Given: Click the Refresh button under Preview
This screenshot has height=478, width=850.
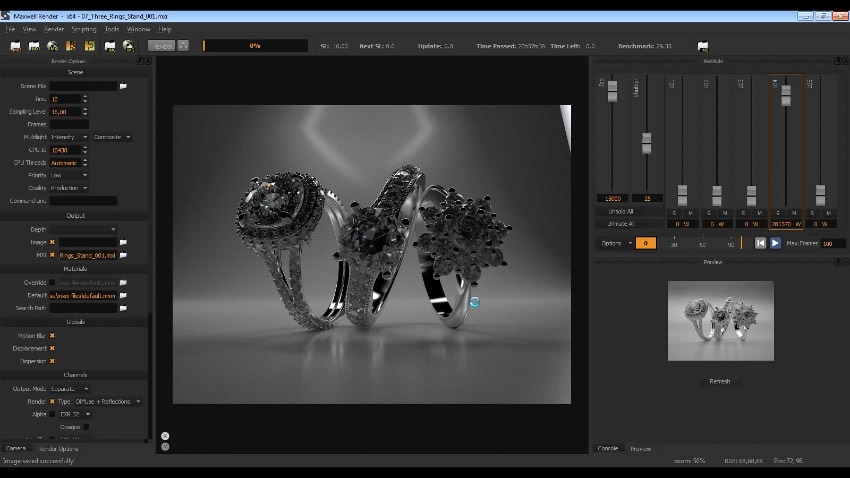Looking at the screenshot, I should [x=720, y=381].
